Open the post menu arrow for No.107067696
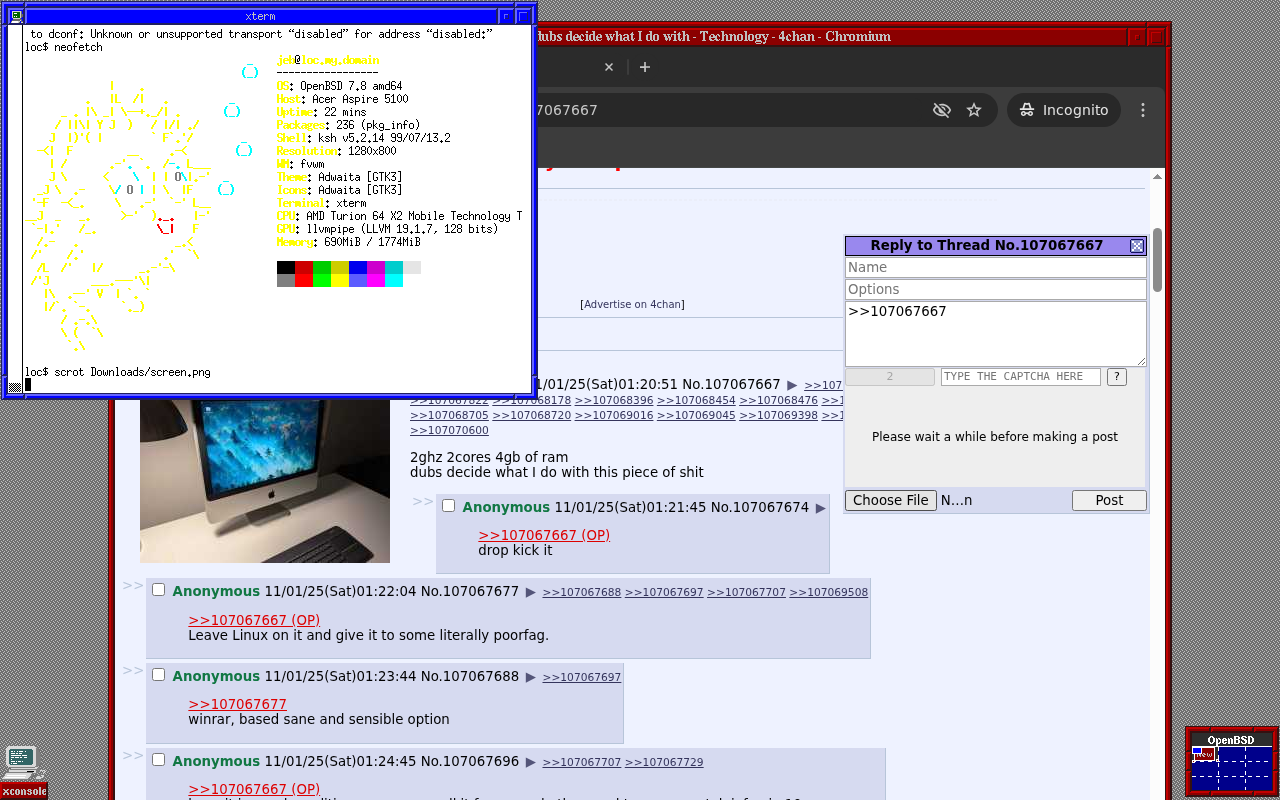 (531, 762)
